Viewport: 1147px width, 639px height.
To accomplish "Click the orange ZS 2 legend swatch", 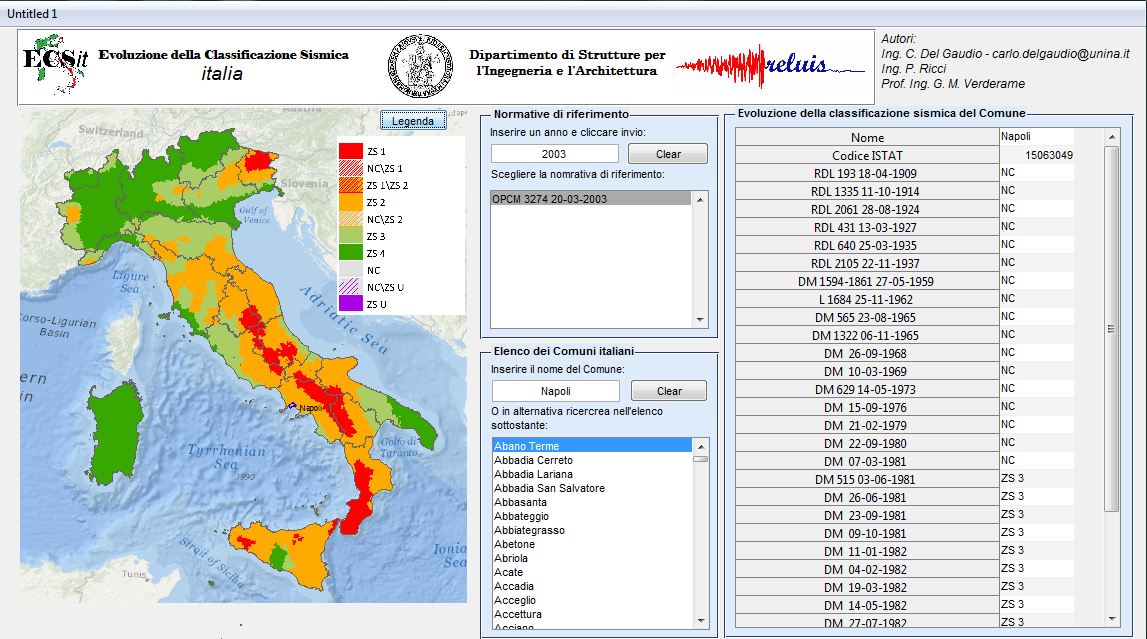I will [350, 203].
